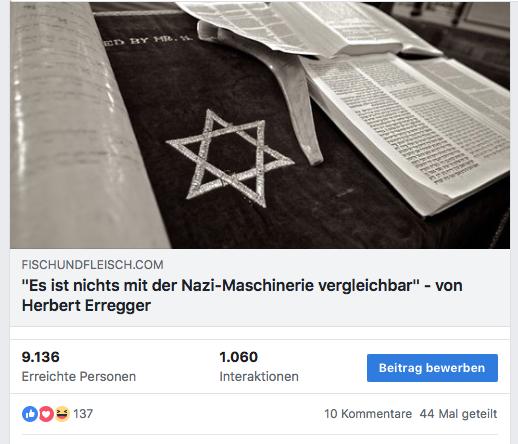Click the 1.060 interactions number
This screenshot has width=518, height=444.
[x=239, y=357]
